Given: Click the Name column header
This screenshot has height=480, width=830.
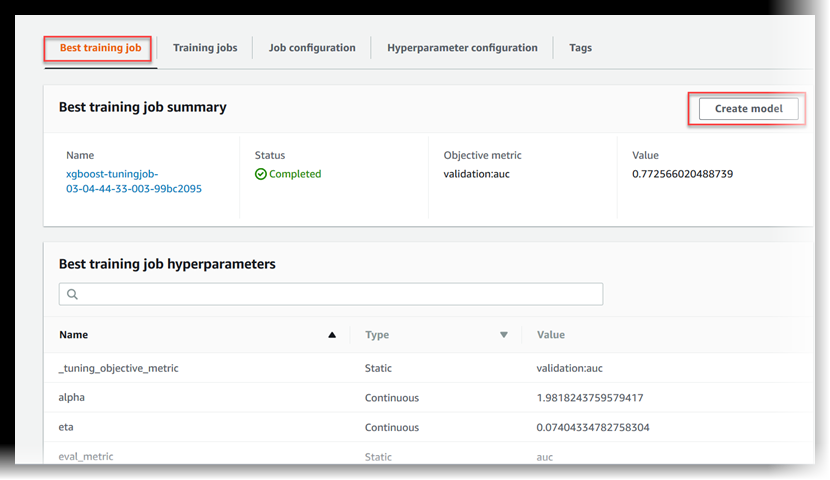Looking at the screenshot, I should 73,336.
